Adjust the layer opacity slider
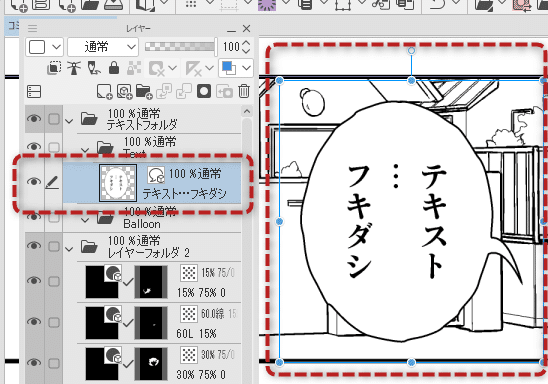Viewport: 548px width, 384px height. click(x=180, y=46)
